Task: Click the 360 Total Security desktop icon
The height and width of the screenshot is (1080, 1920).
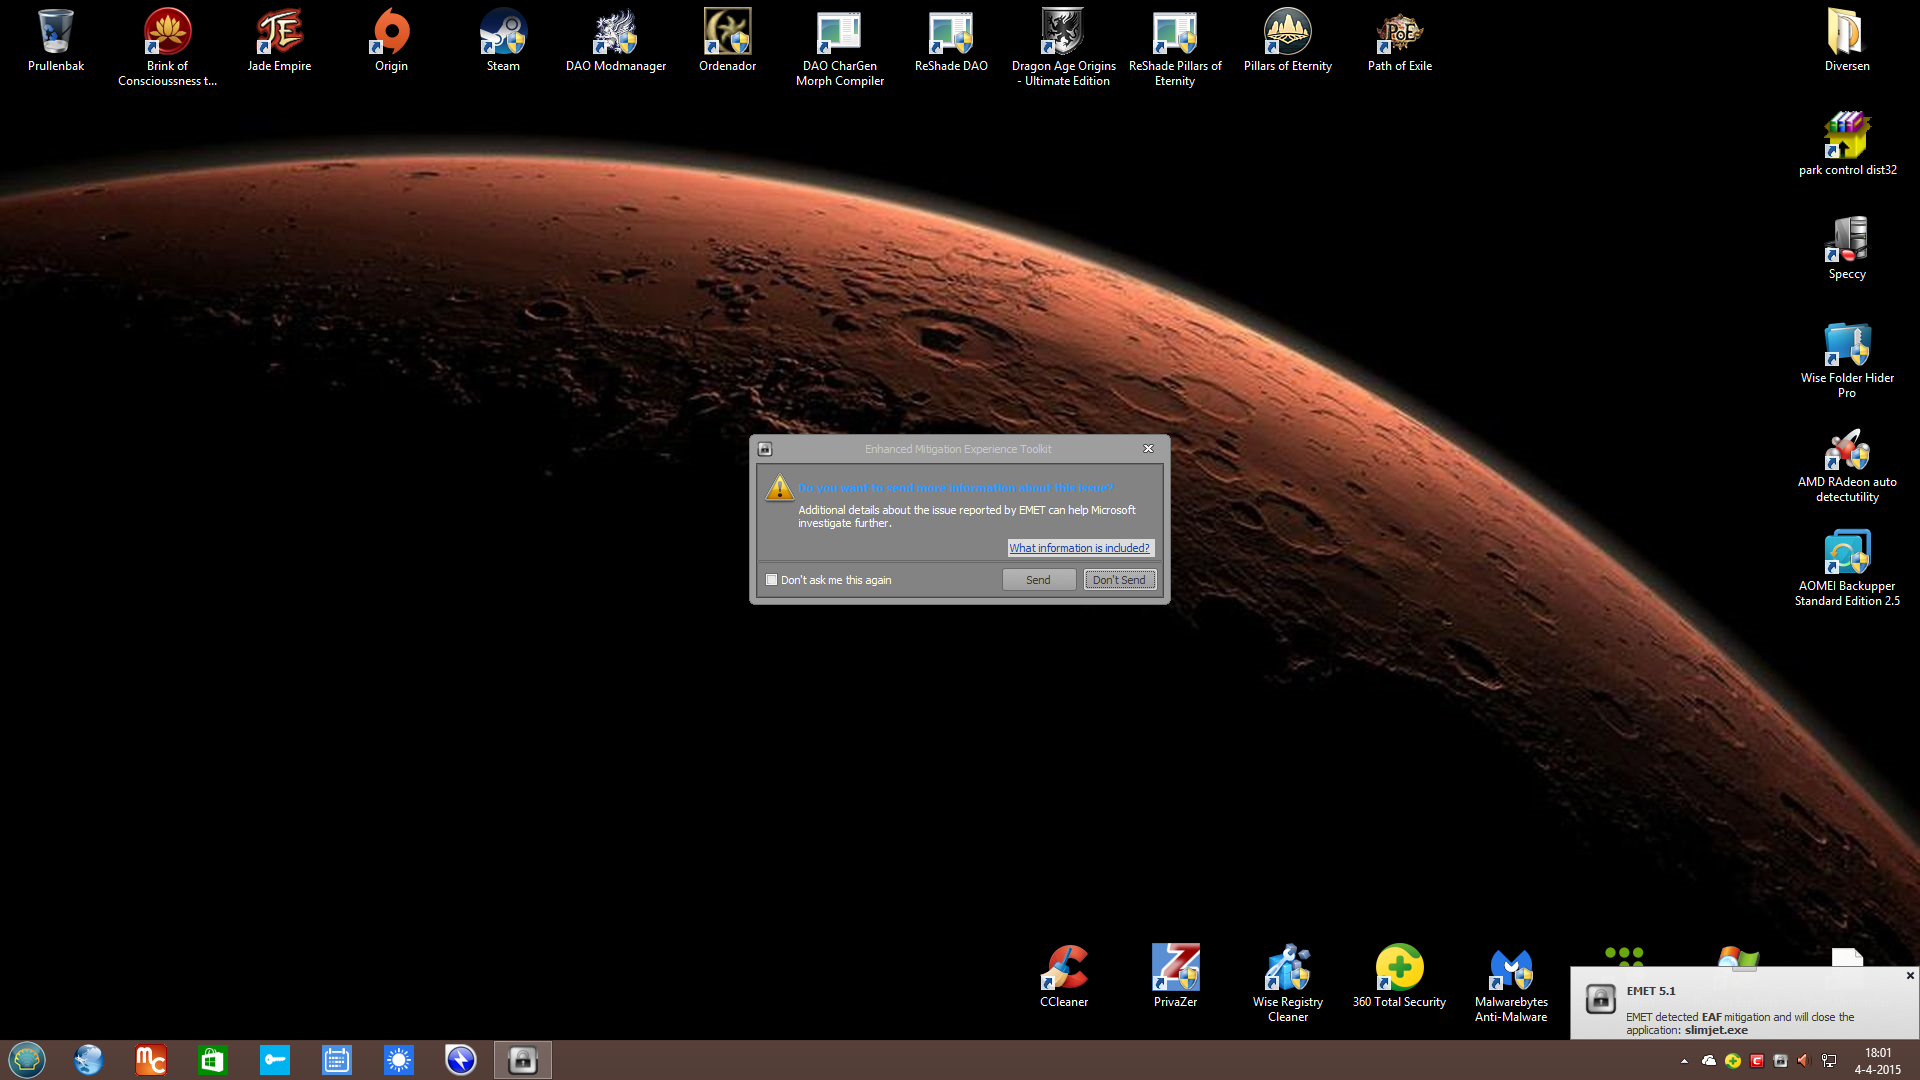Action: tap(1398, 975)
